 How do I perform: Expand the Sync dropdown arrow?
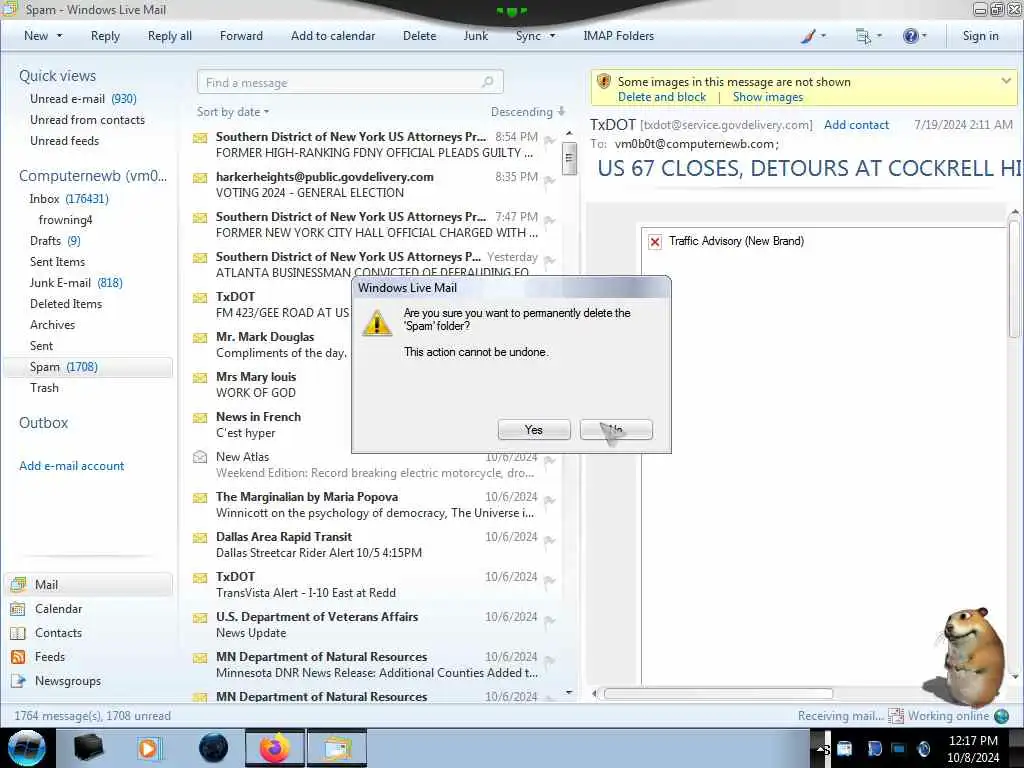point(552,36)
